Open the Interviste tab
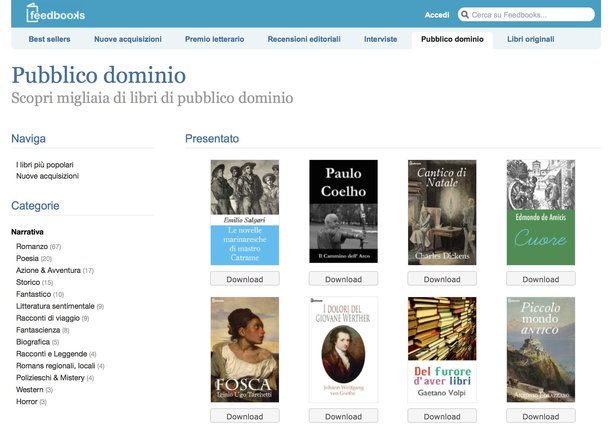Image resolution: width=610 pixels, height=431 pixels. 380,39
